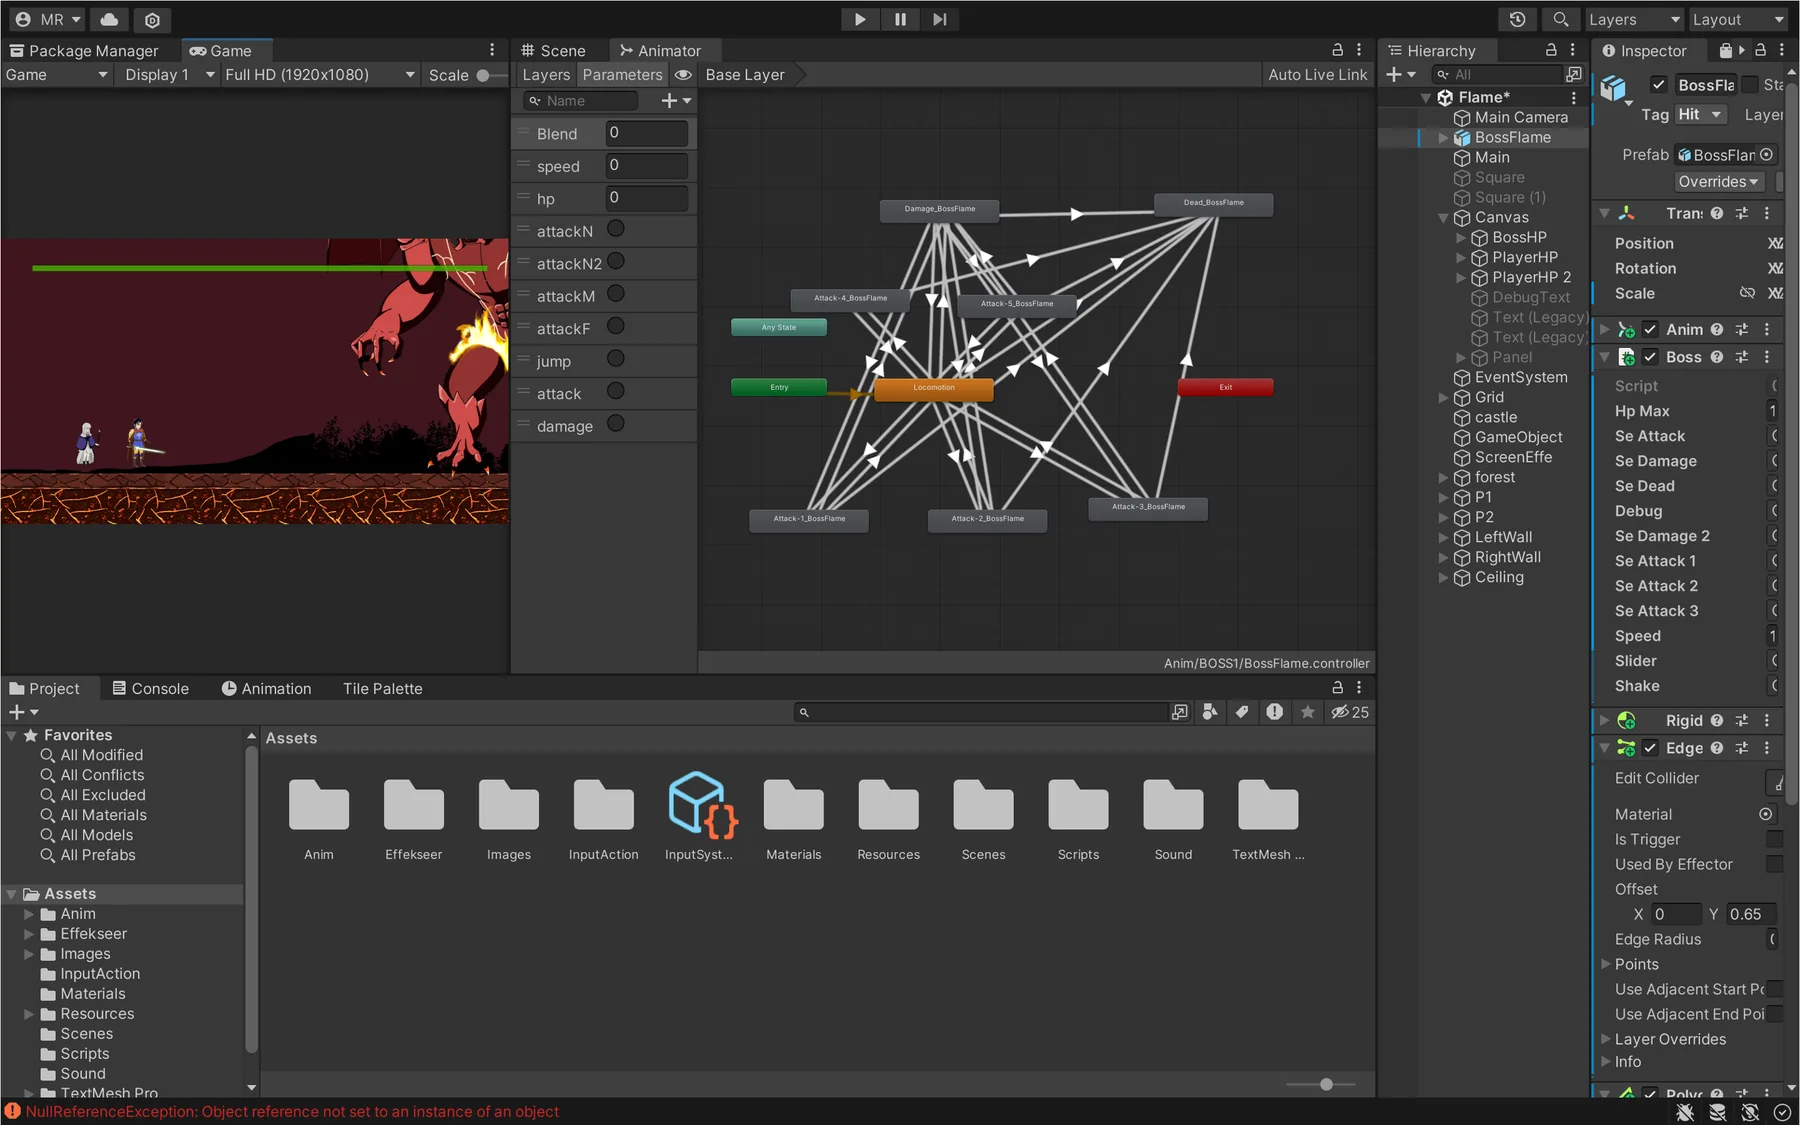Viewport: 1800px width, 1125px height.
Task: Open Edge Collider preset icon
Action: pyautogui.click(x=1742, y=748)
